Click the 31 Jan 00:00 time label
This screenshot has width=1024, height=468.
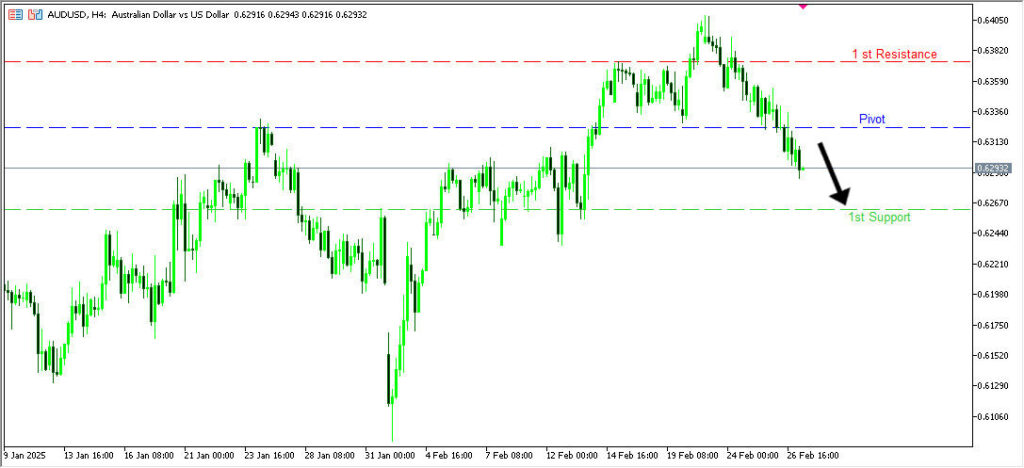392,454
